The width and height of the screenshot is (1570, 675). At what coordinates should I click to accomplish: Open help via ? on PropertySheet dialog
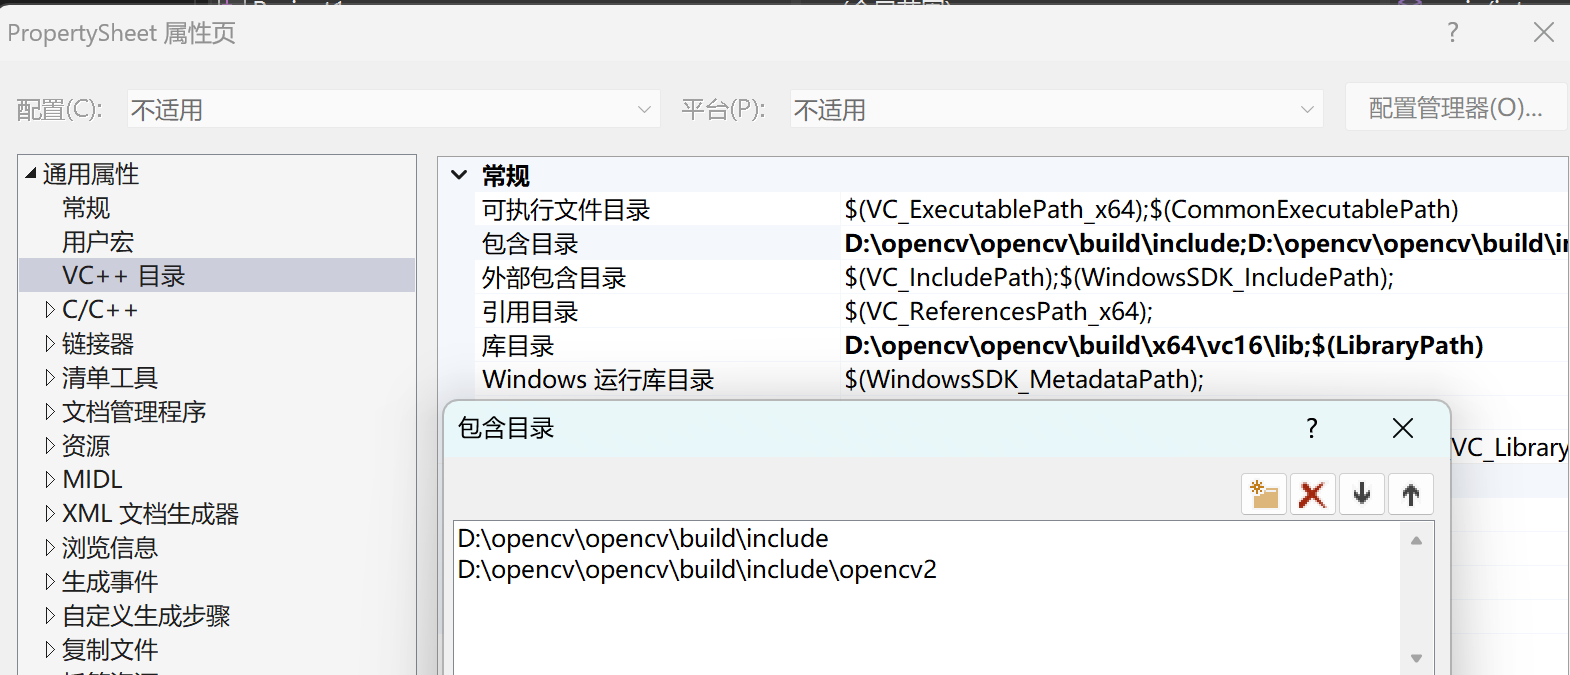1452,32
